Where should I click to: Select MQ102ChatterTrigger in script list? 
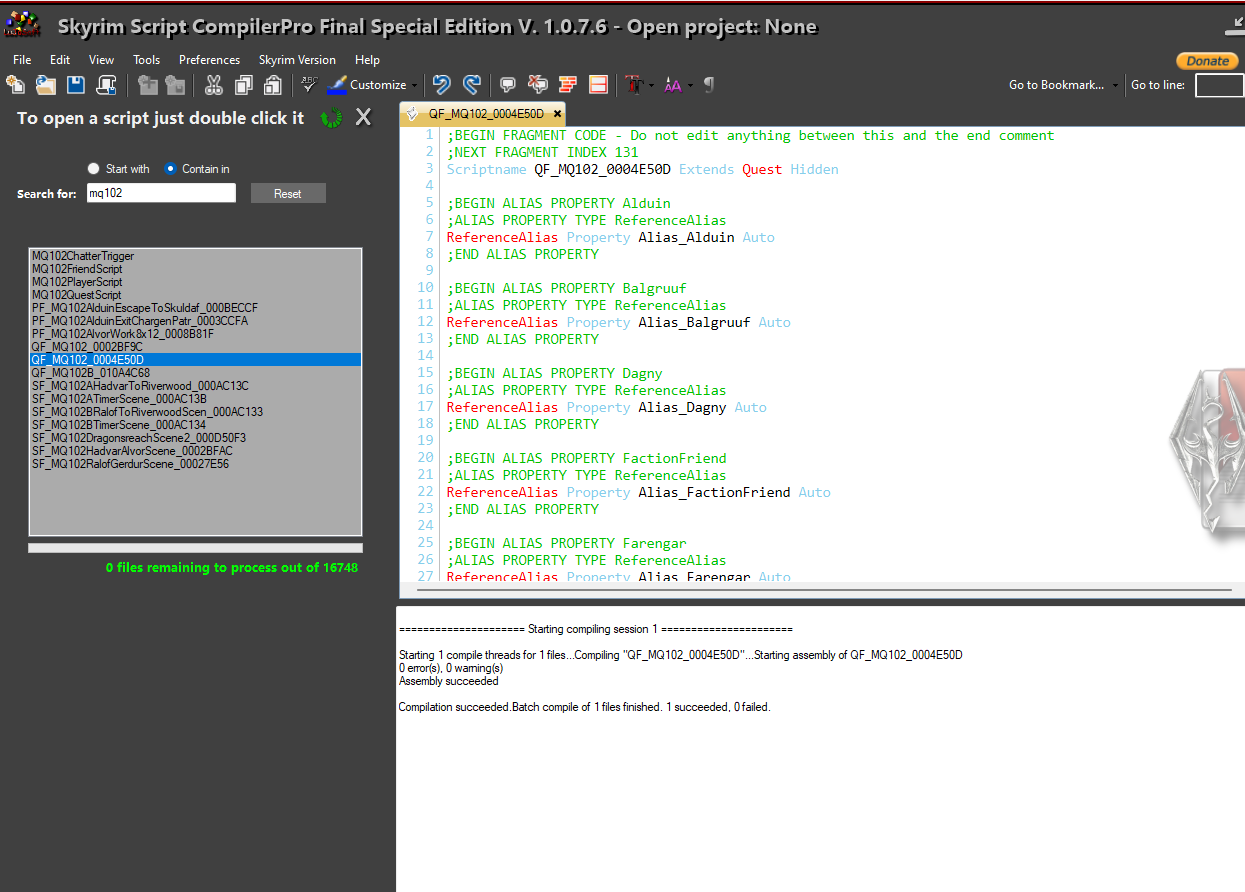click(195, 256)
